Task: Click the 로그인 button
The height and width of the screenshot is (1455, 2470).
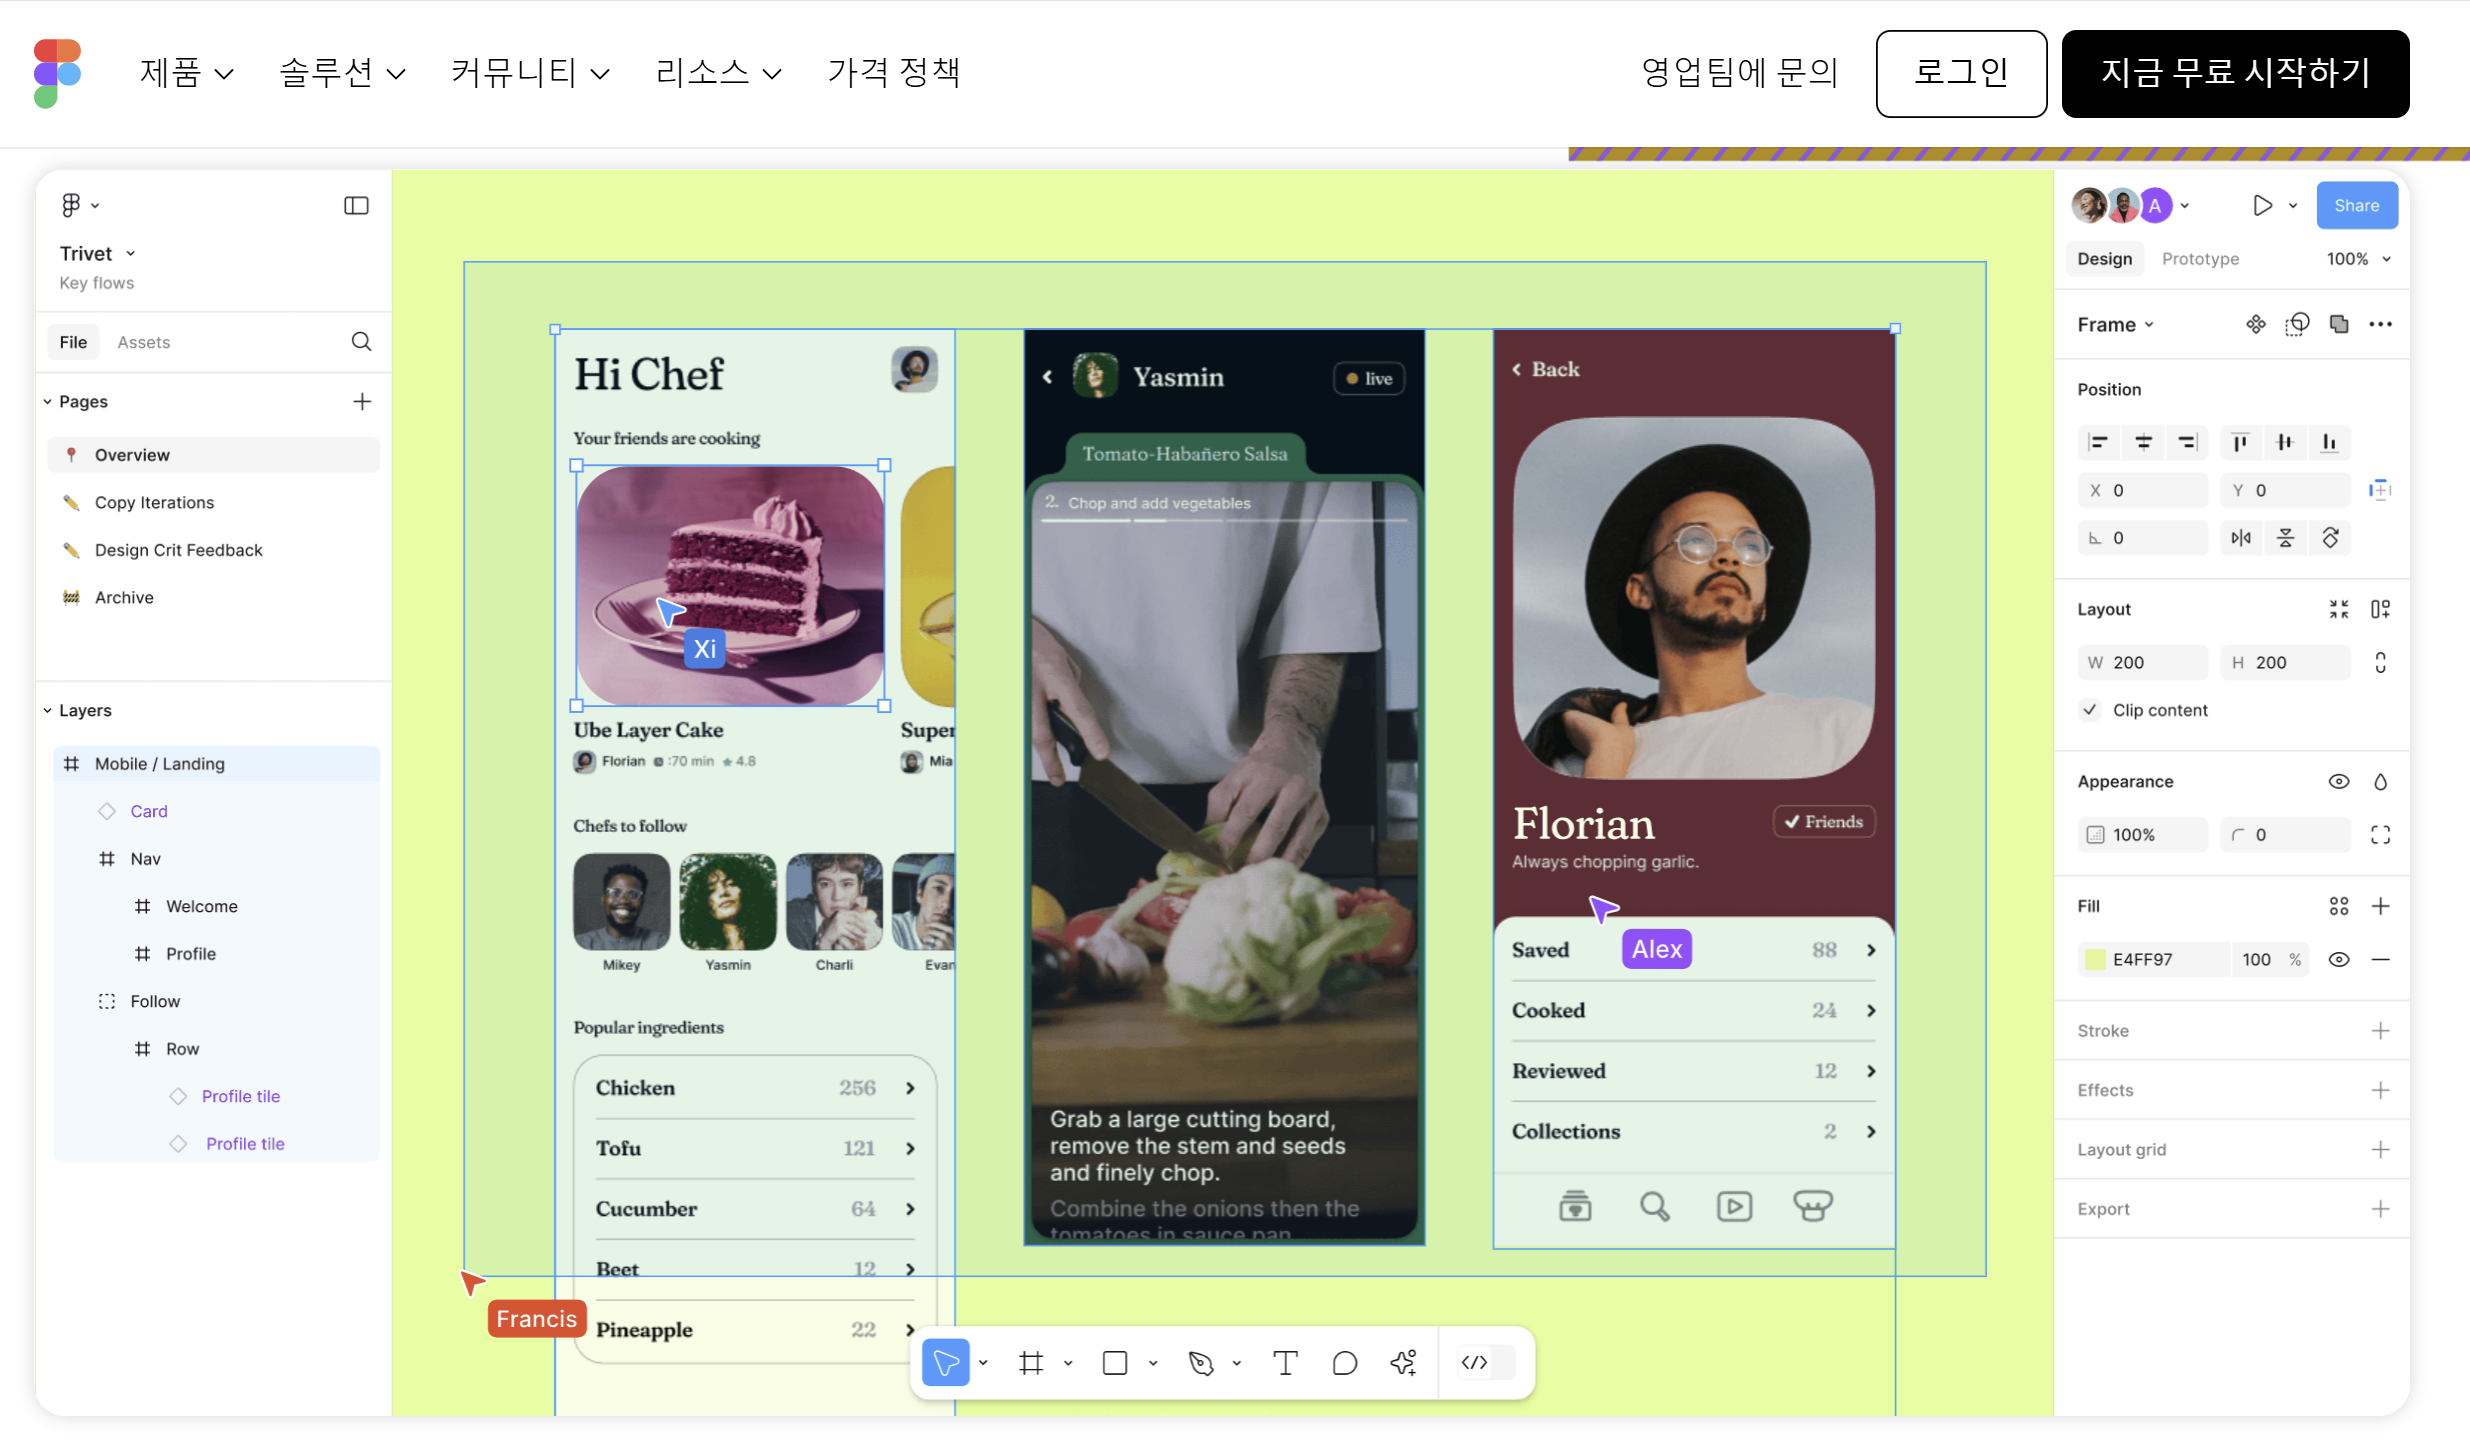Action: pos(1961,73)
